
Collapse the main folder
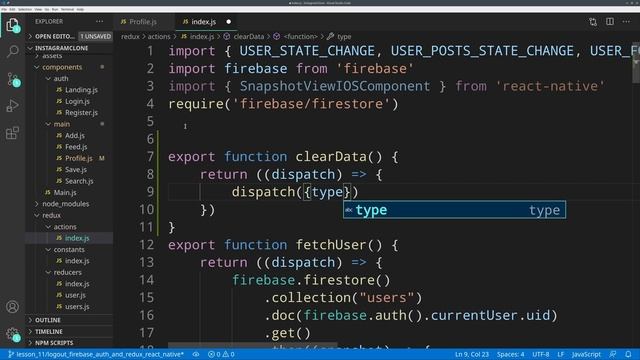coord(62,124)
